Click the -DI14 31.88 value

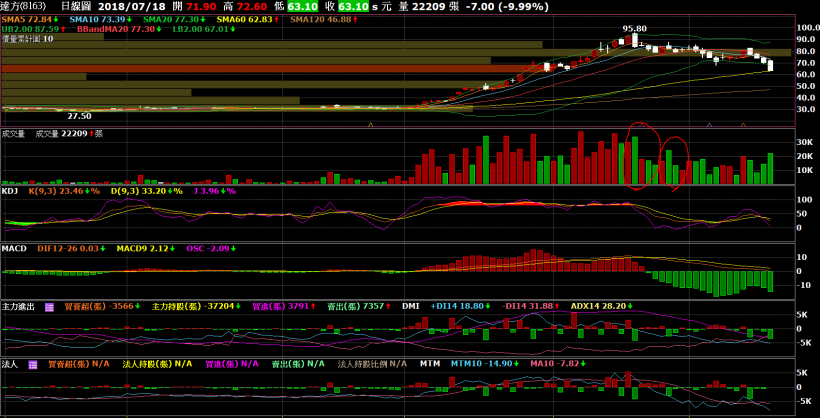tap(531, 307)
